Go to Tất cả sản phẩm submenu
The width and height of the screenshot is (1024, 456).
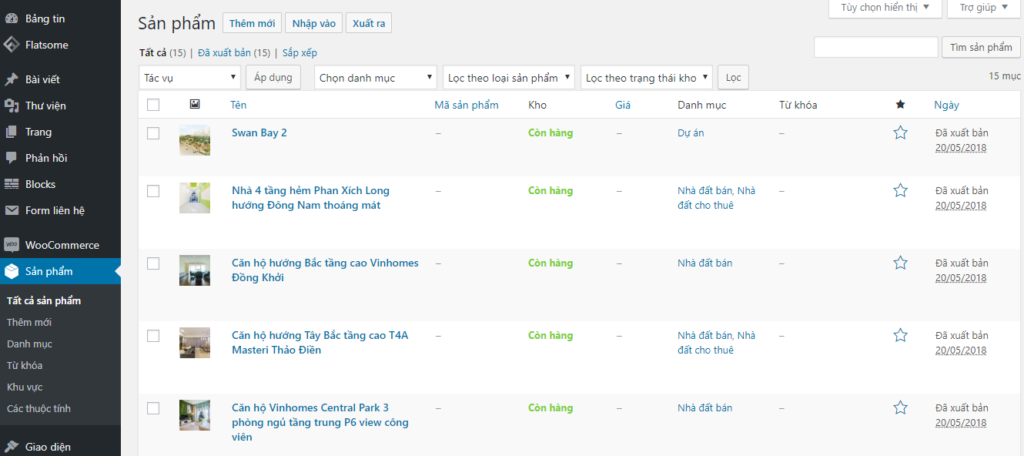click(44, 301)
